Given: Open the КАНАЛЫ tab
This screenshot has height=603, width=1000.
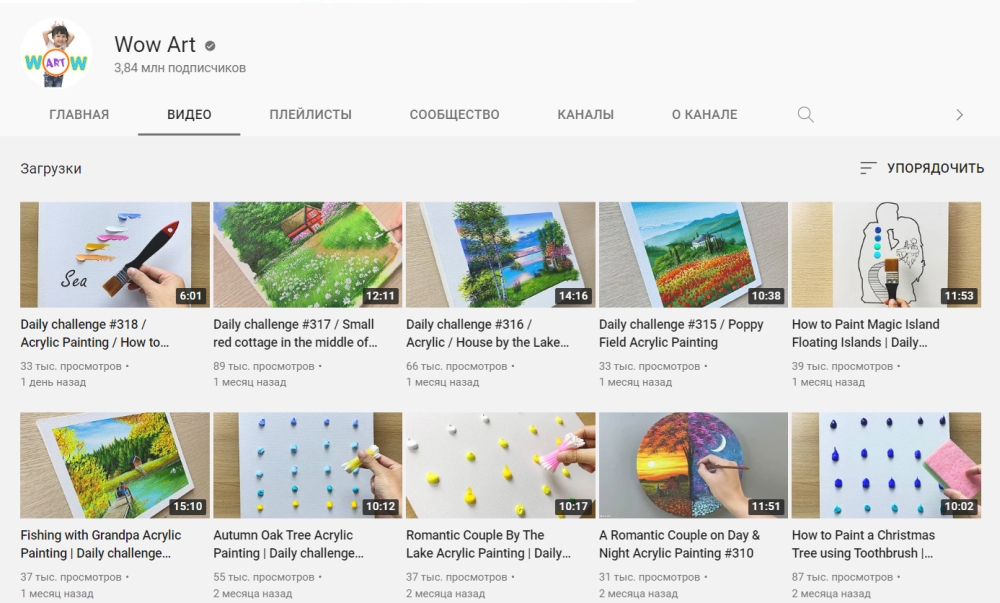Looking at the screenshot, I should pos(585,115).
